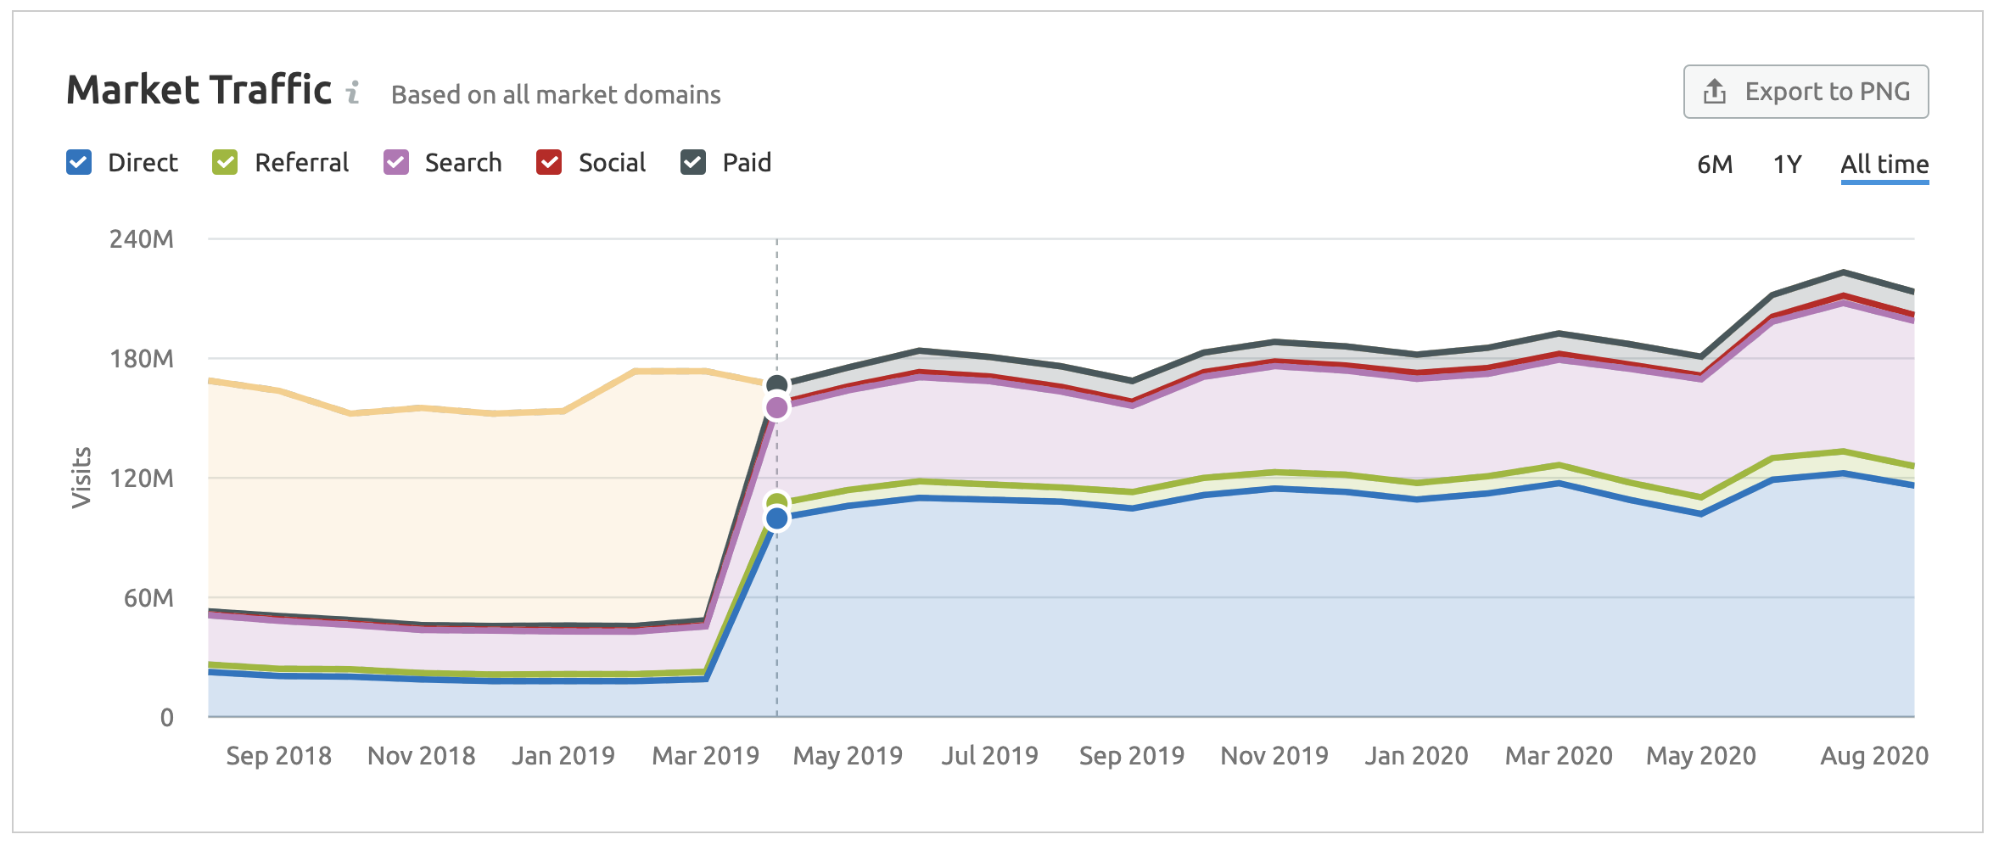
Task: Click the Sep 2018 axis label
Action: pyautogui.click(x=278, y=756)
